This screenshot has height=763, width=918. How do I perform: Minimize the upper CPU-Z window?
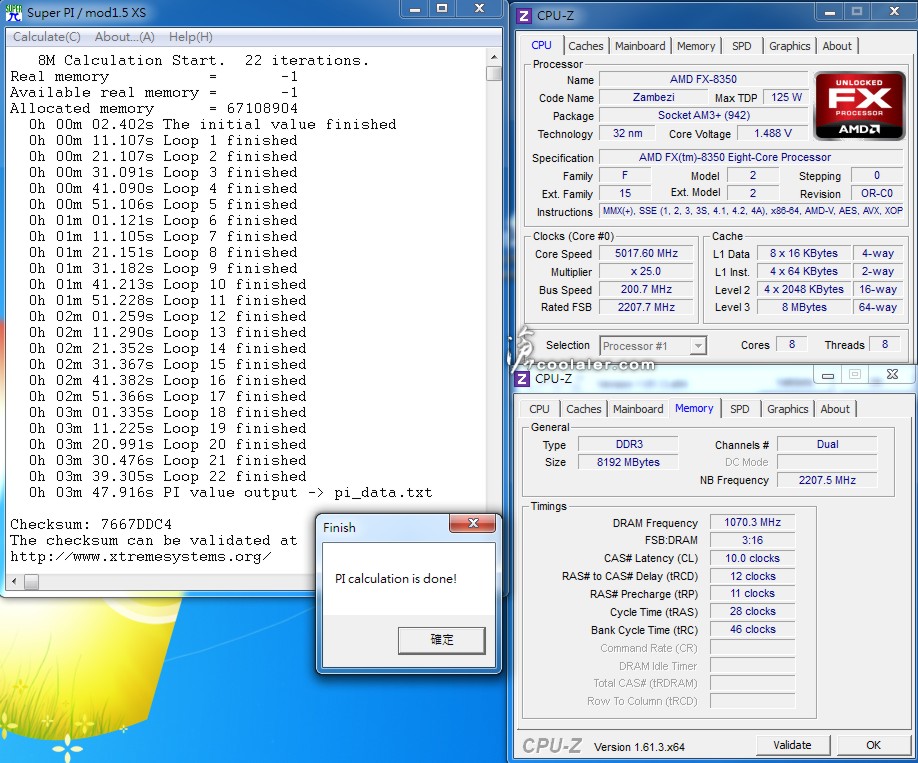coord(830,12)
